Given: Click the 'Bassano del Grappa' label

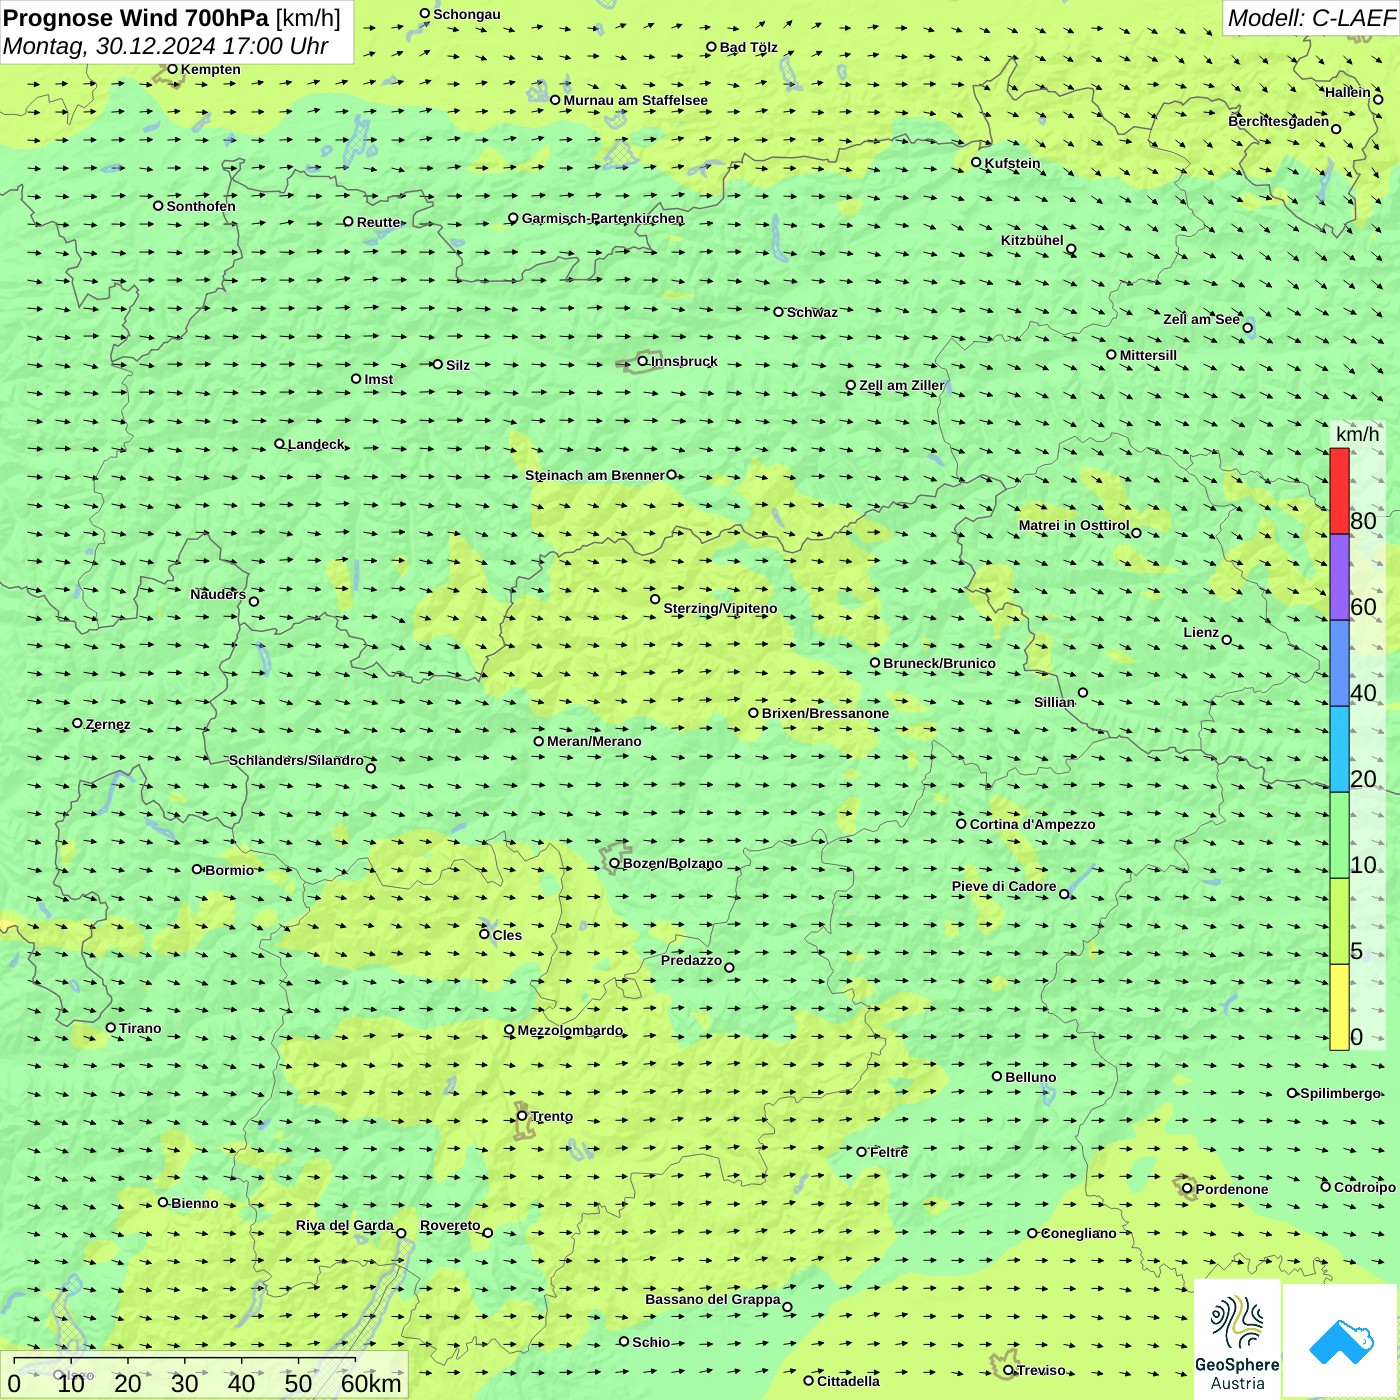Looking at the screenshot, I should (713, 1299).
